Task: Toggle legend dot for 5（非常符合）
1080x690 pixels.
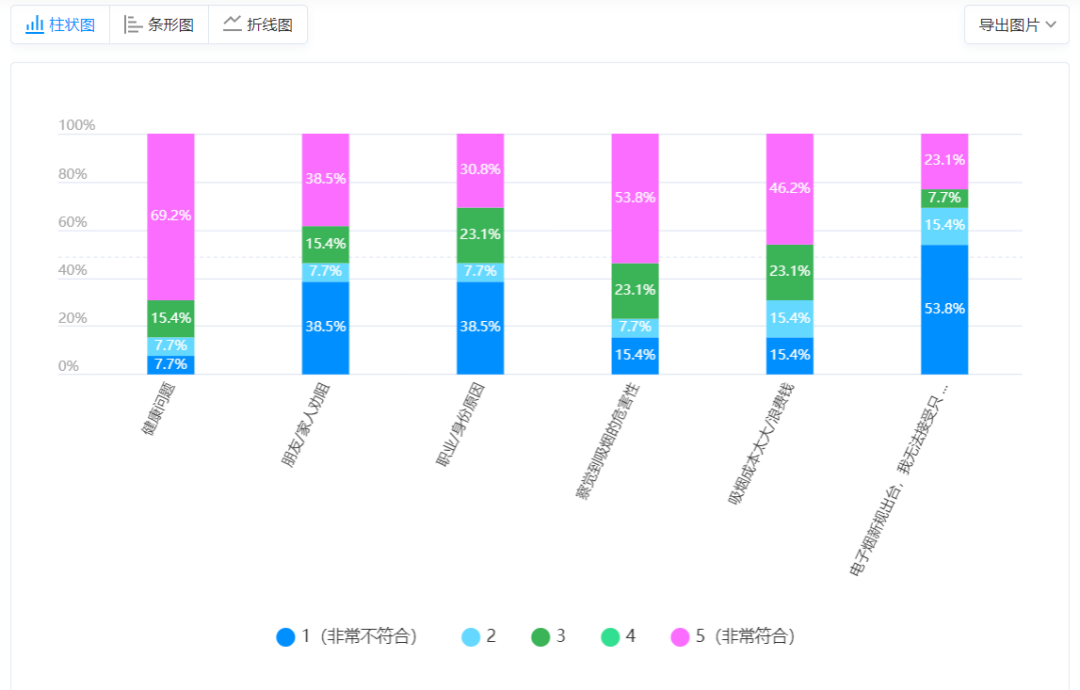Action: [680, 637]
